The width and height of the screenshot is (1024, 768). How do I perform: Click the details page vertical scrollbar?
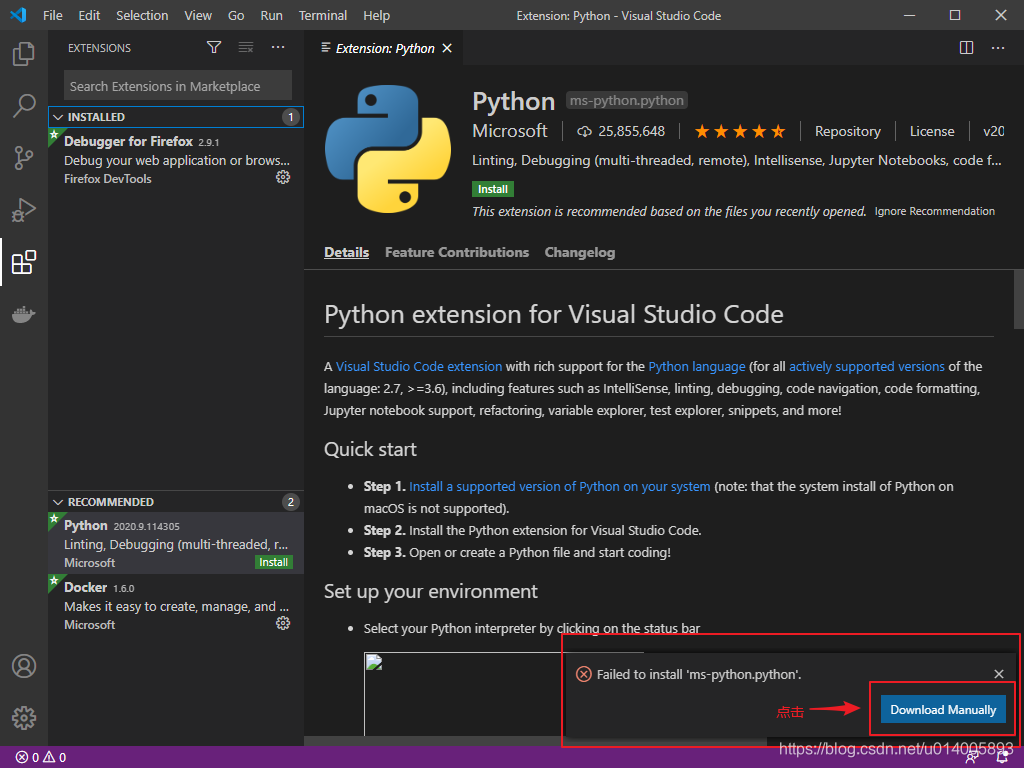pos(1018,299)
